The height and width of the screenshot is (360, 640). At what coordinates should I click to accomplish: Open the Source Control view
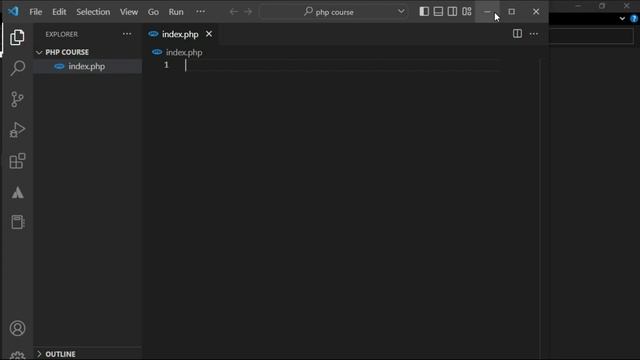17,99
